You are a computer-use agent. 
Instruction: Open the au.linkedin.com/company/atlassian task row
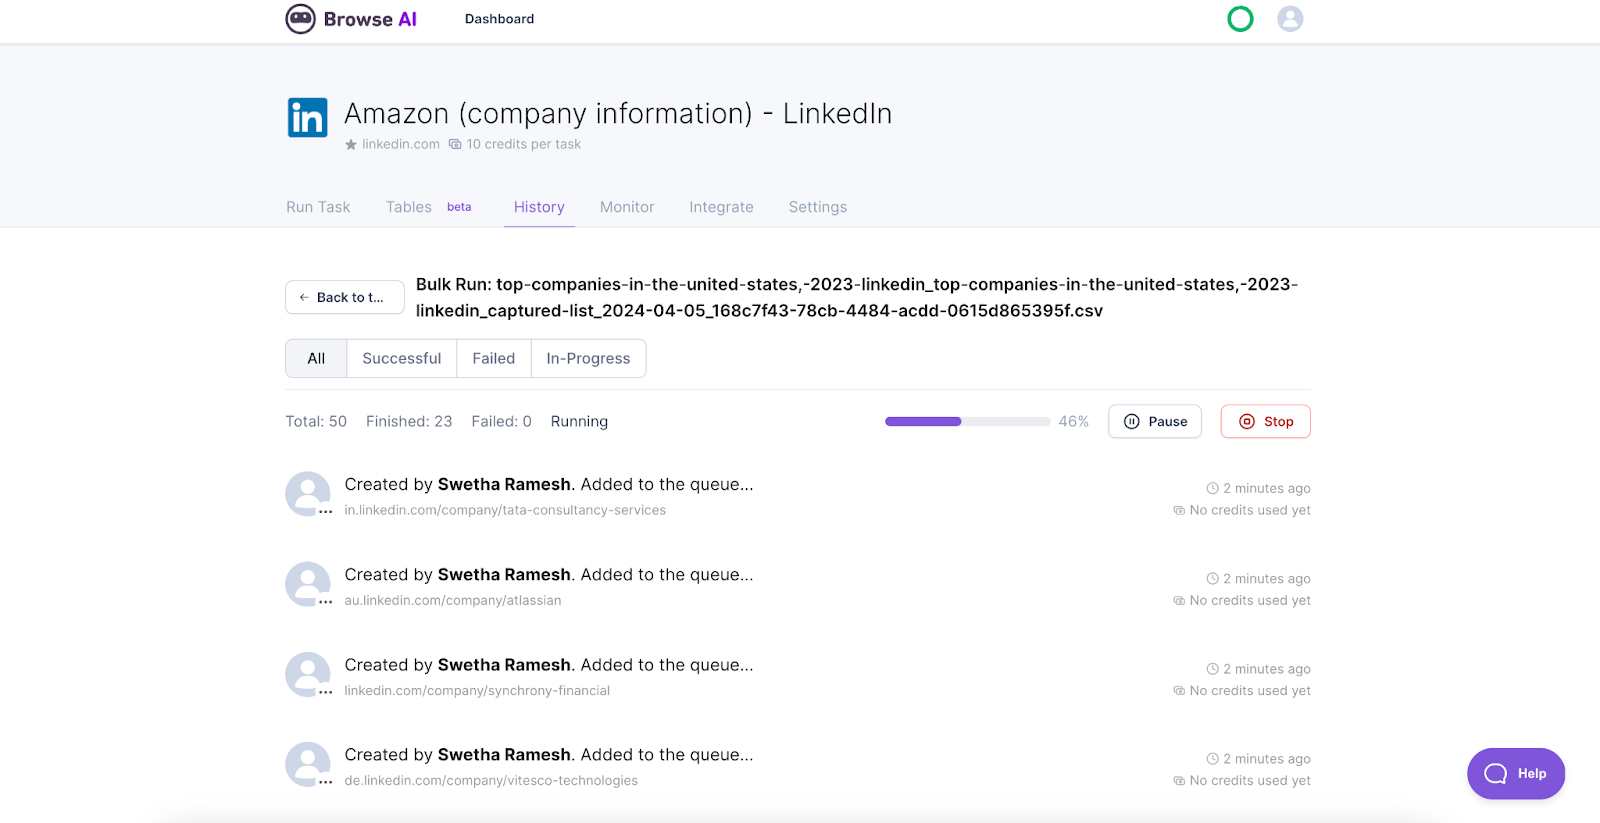798,586
